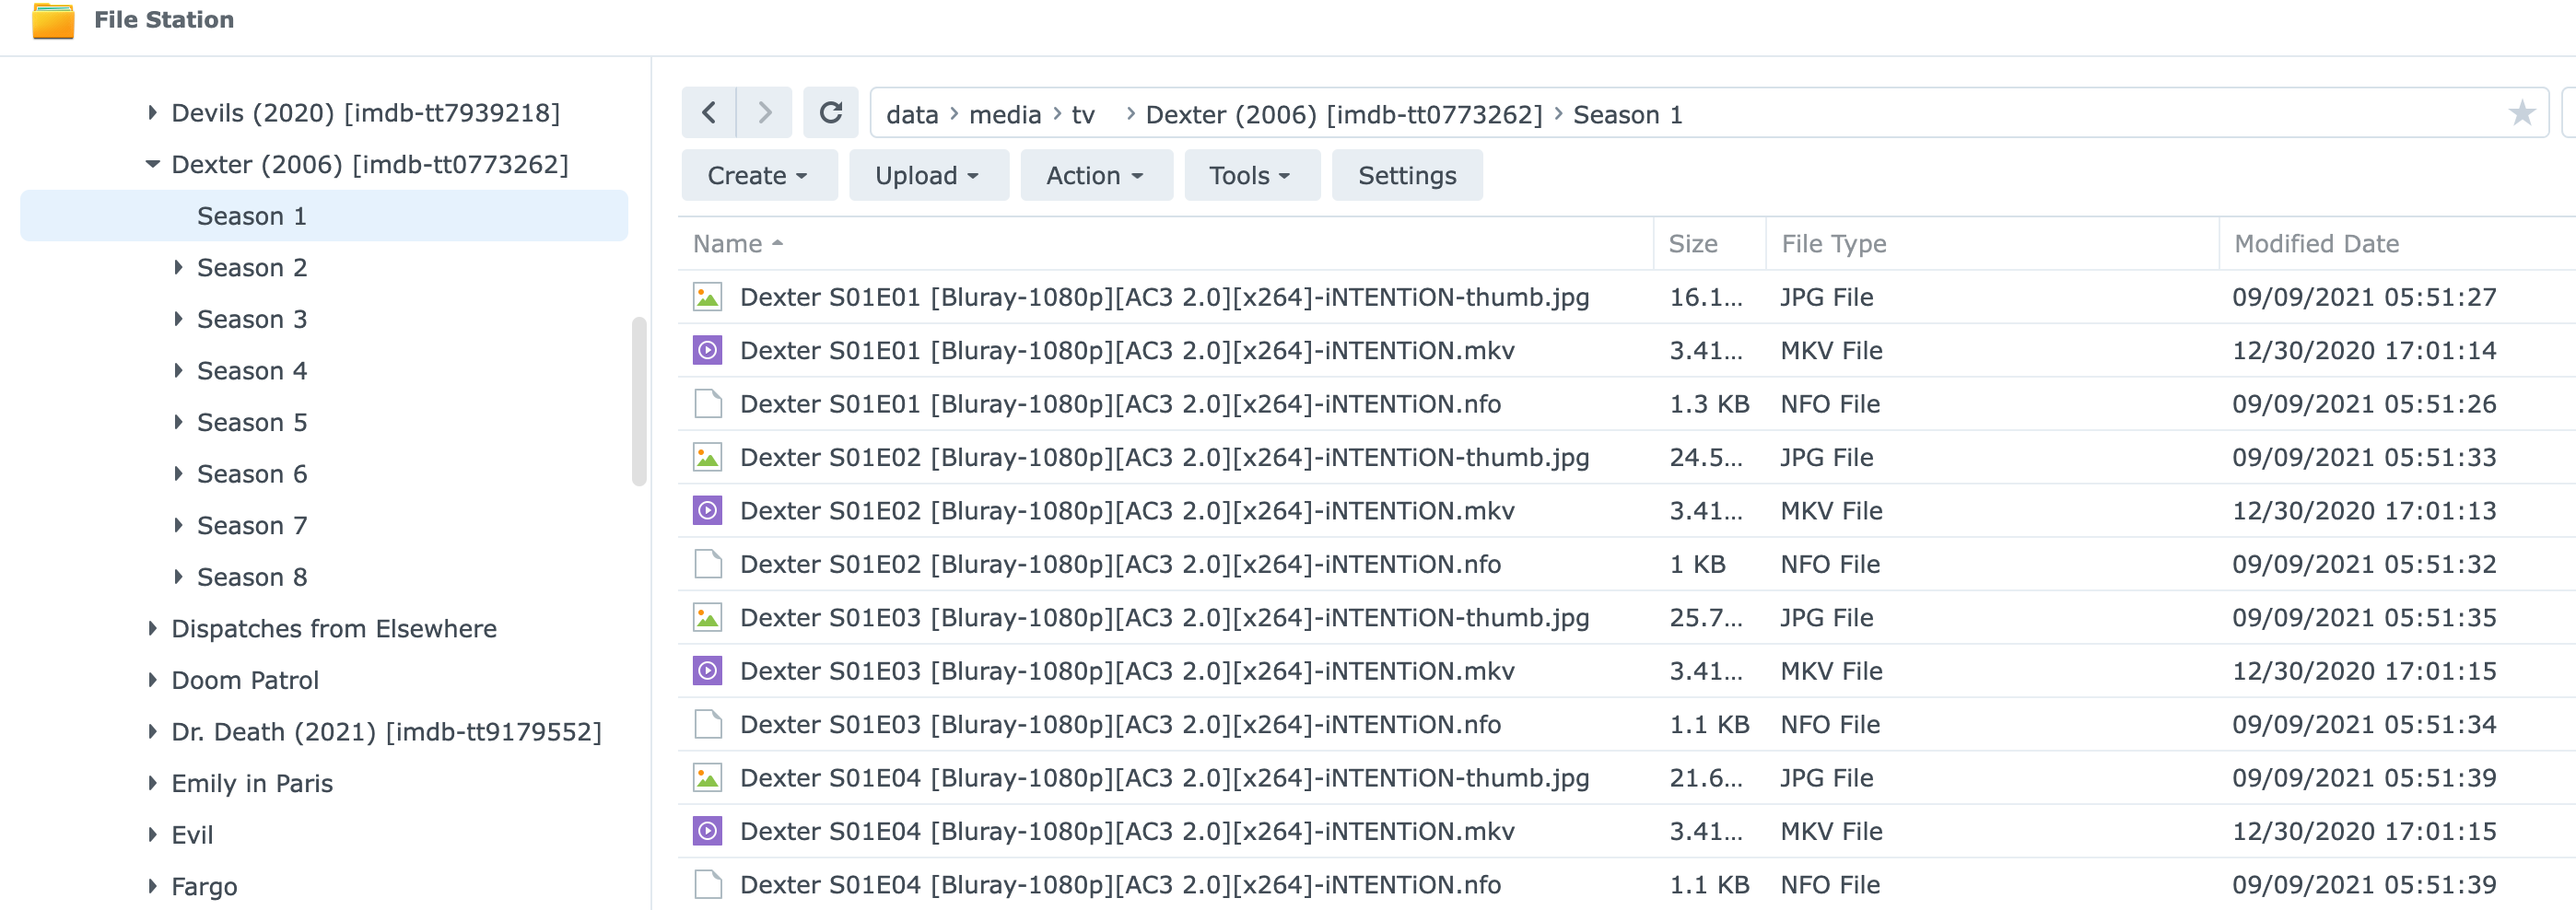Click document icon of S01E04 nfo file

tap(708, 885)
